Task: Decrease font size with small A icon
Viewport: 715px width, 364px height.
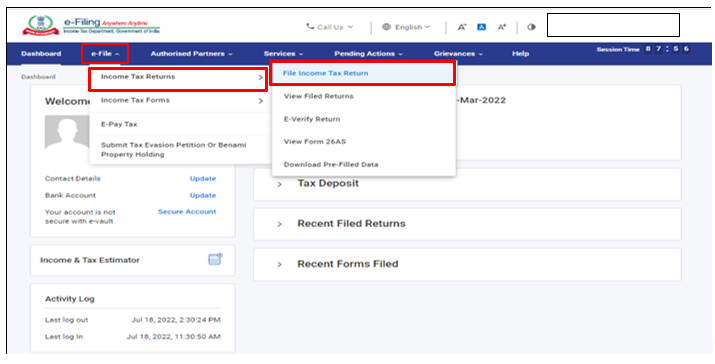Action: 462,27
